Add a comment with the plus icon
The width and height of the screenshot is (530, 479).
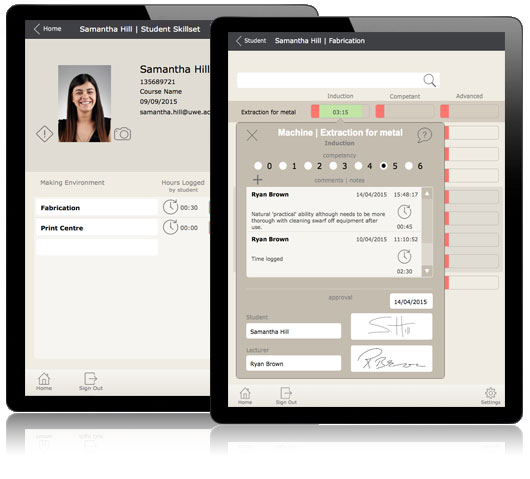coord(258,179)
